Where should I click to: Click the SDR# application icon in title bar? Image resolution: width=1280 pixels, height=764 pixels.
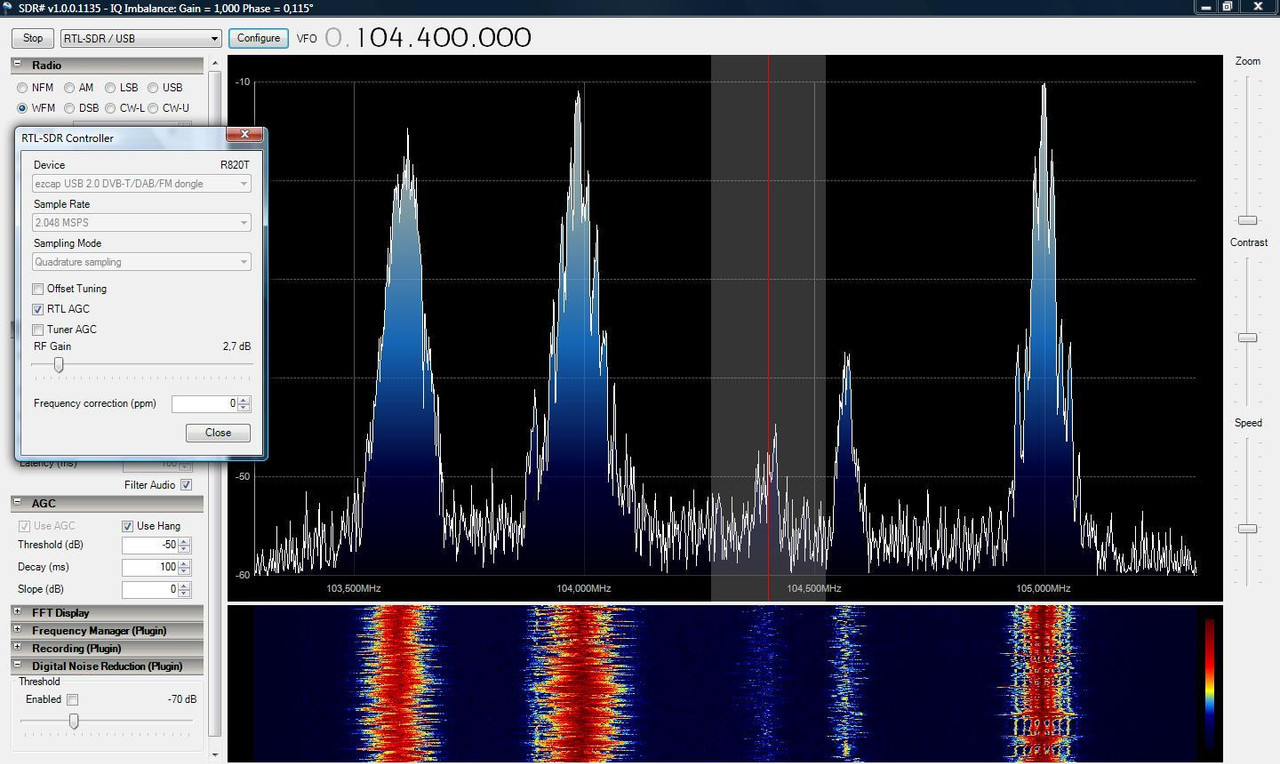8,7
